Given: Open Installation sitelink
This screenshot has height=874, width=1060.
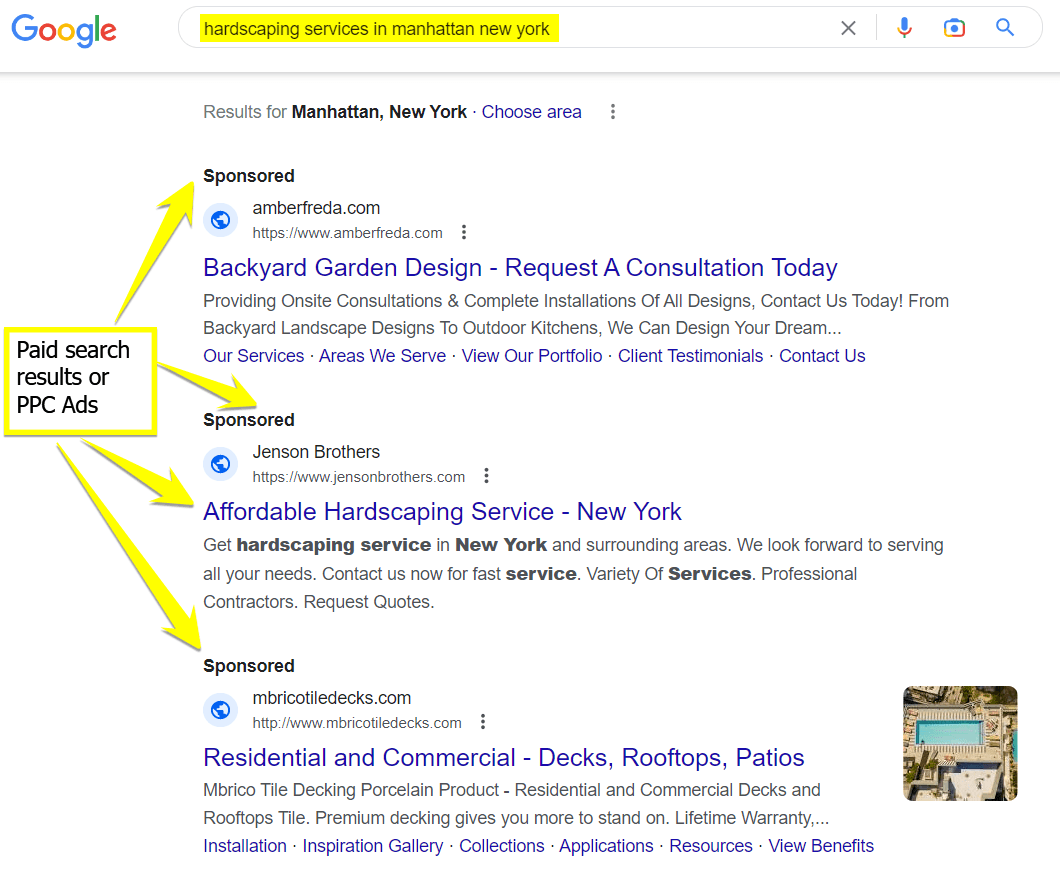Looking at the screenshot, I should 245,846.
